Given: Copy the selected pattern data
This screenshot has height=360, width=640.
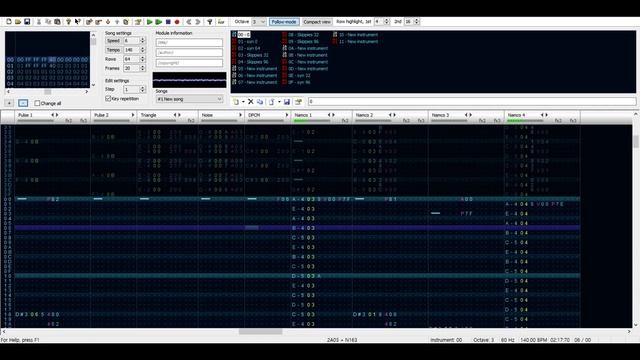Looking at the screenshot, I should tap(48, 22).
